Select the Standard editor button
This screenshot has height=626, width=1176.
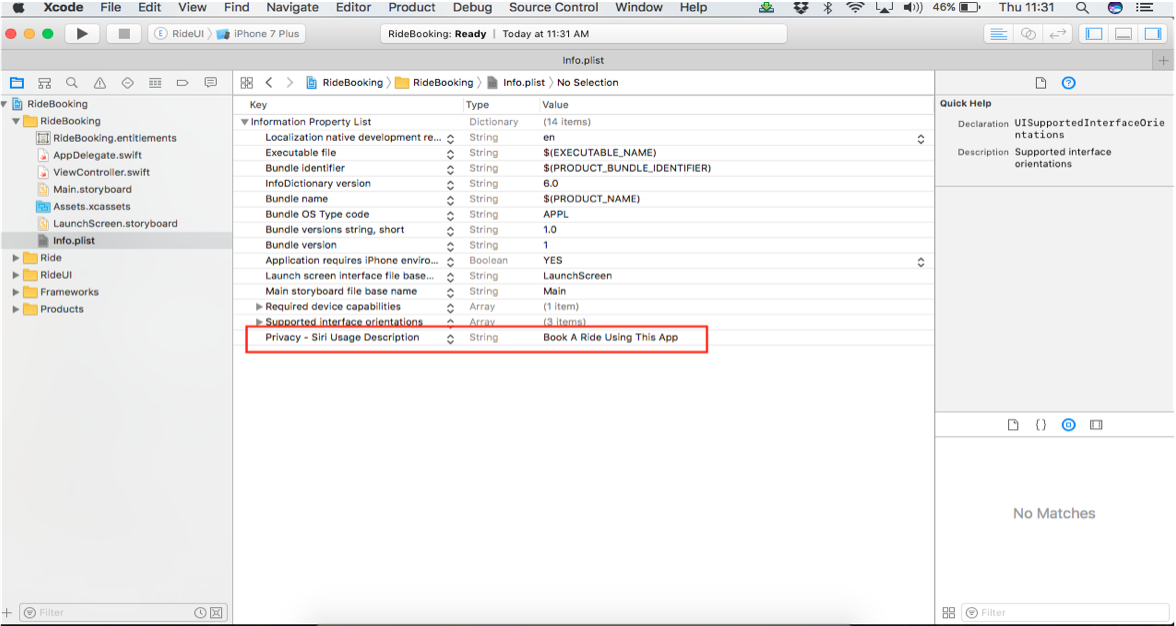[x=998, y=34]
